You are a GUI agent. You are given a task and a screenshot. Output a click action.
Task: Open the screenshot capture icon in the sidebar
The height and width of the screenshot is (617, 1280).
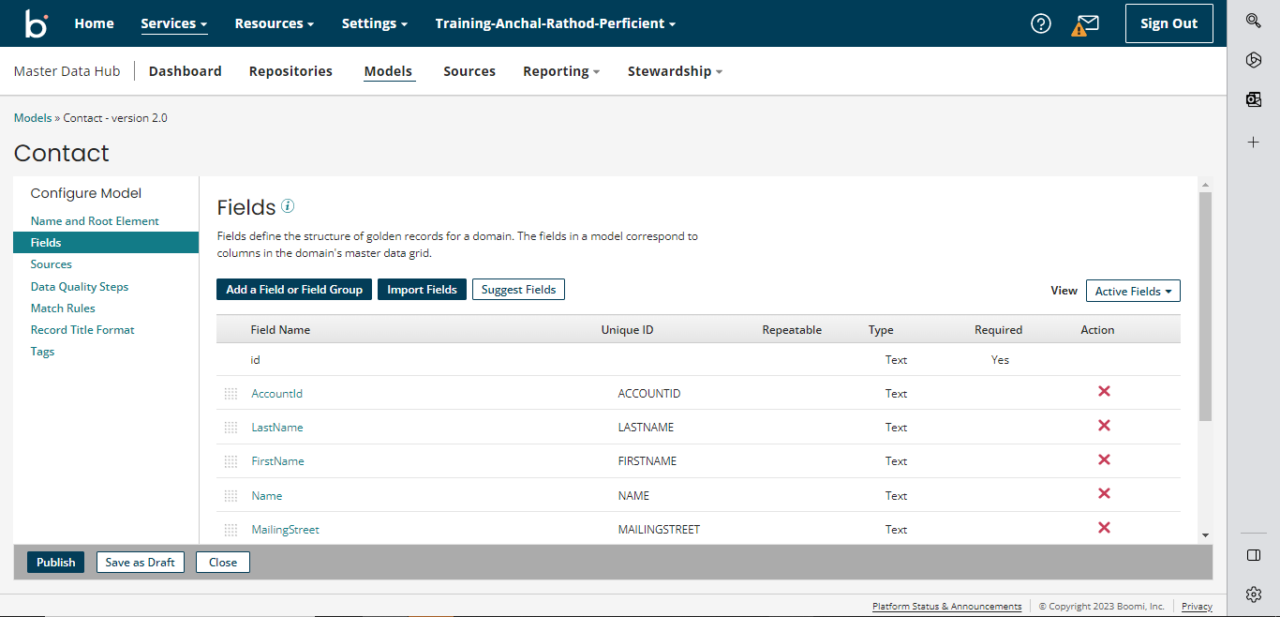pos(1253,98)
